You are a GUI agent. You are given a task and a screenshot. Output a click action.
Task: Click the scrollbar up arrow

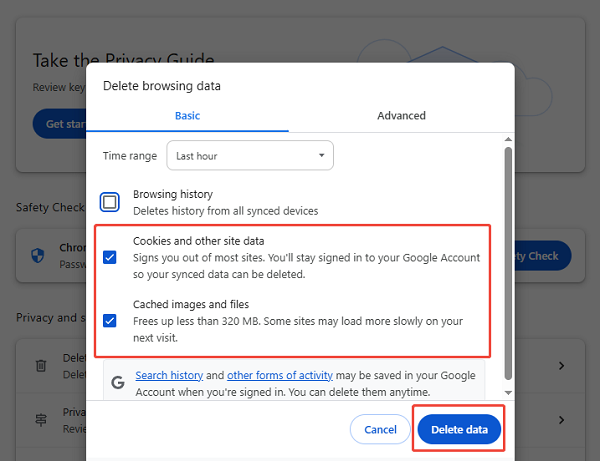click(508, 140)
